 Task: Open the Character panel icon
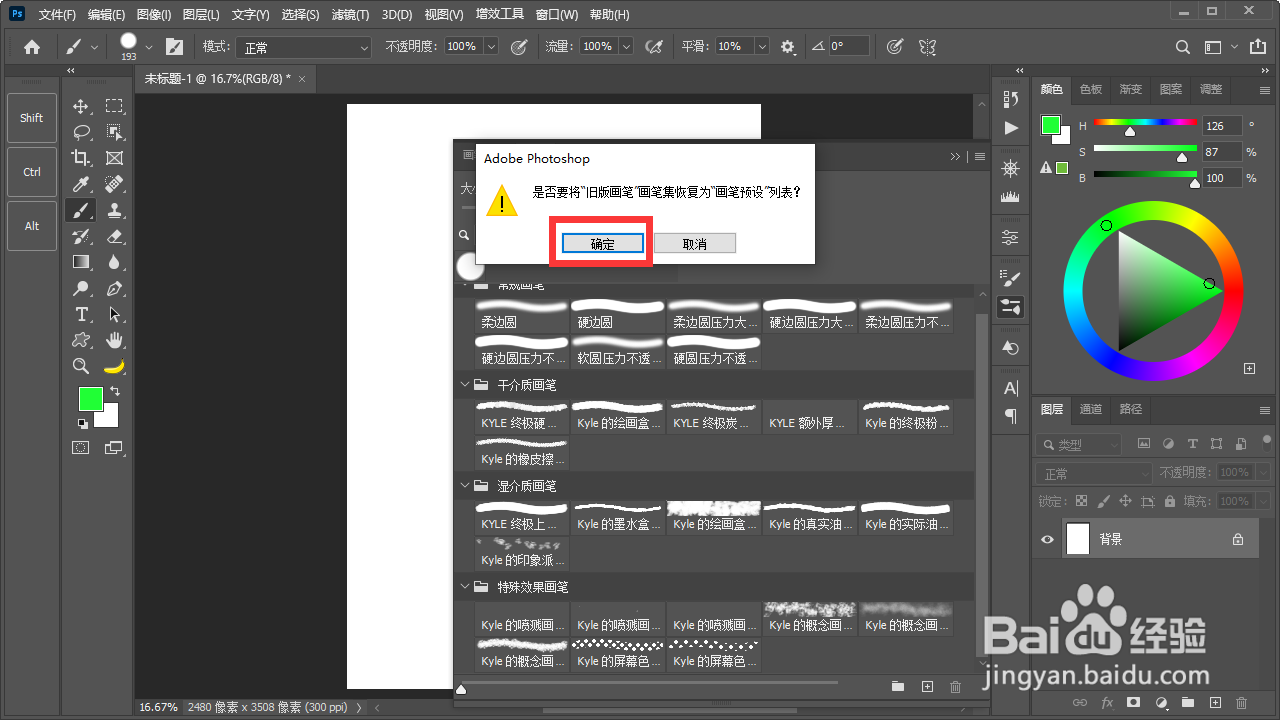pyautogui.click(x=1011, y=388)
